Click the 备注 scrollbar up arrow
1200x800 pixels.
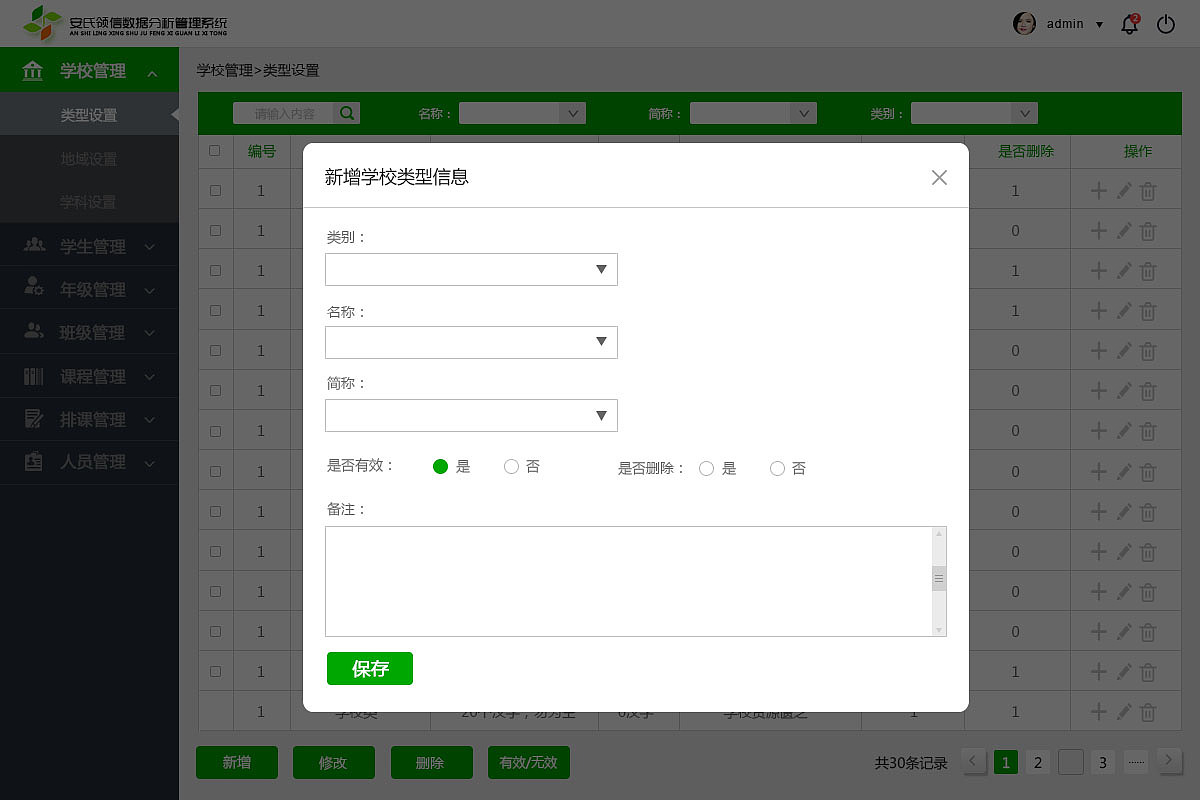(x=939, y=535)
